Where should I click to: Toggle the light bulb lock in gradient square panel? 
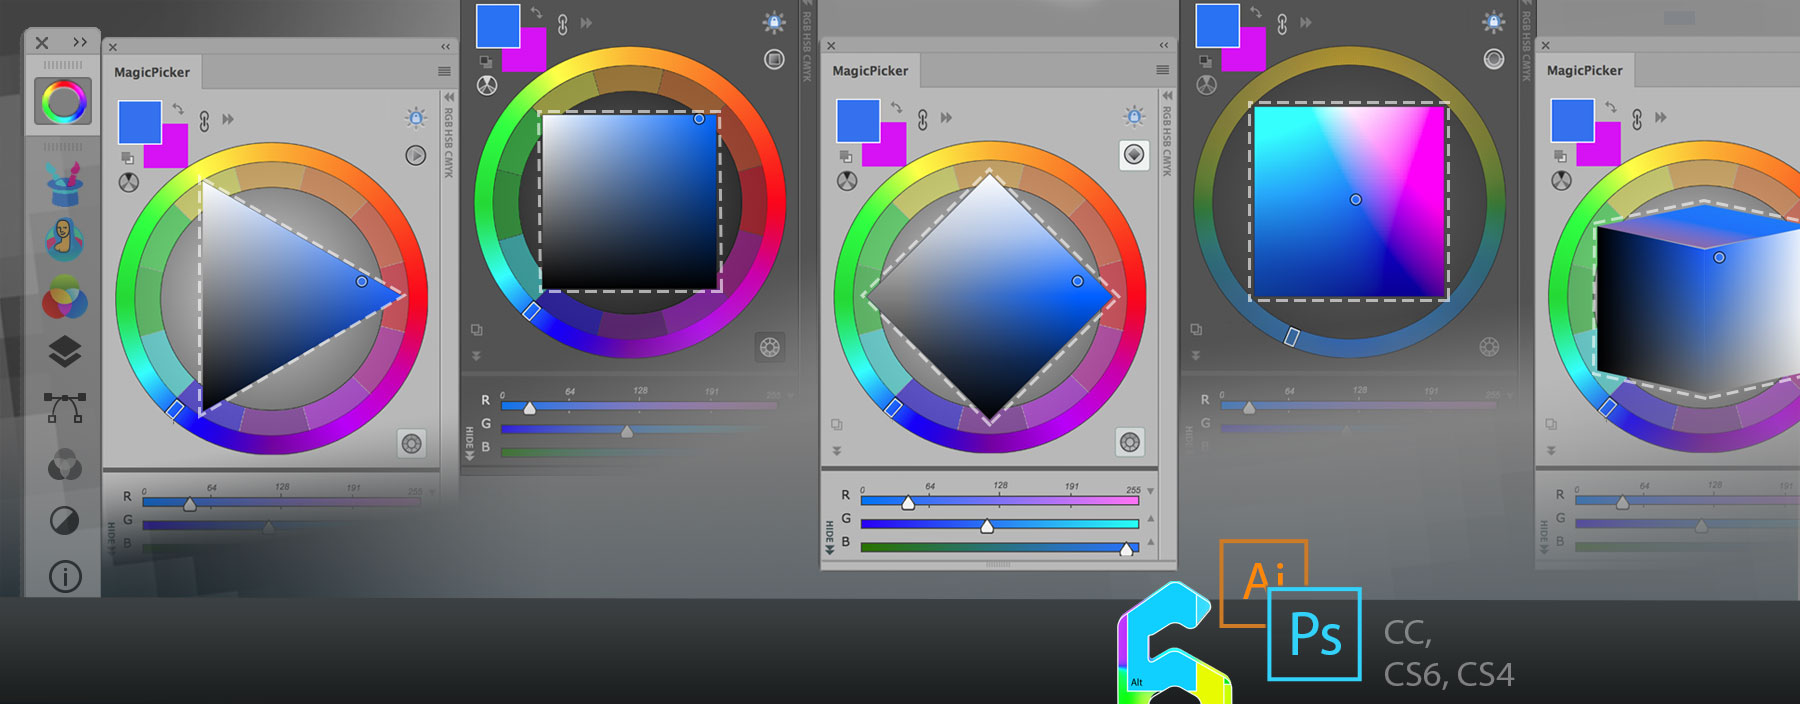(1493, 22)
